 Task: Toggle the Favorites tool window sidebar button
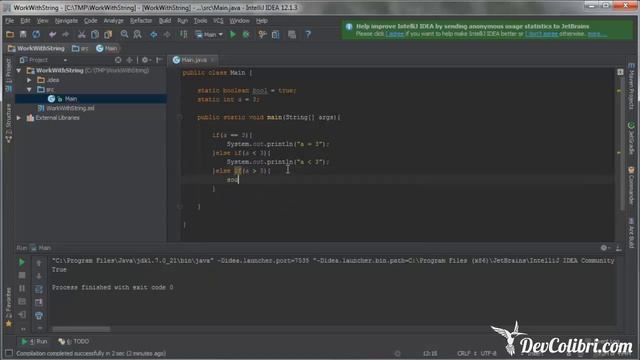pyautogui.click(x=8, y=307)
